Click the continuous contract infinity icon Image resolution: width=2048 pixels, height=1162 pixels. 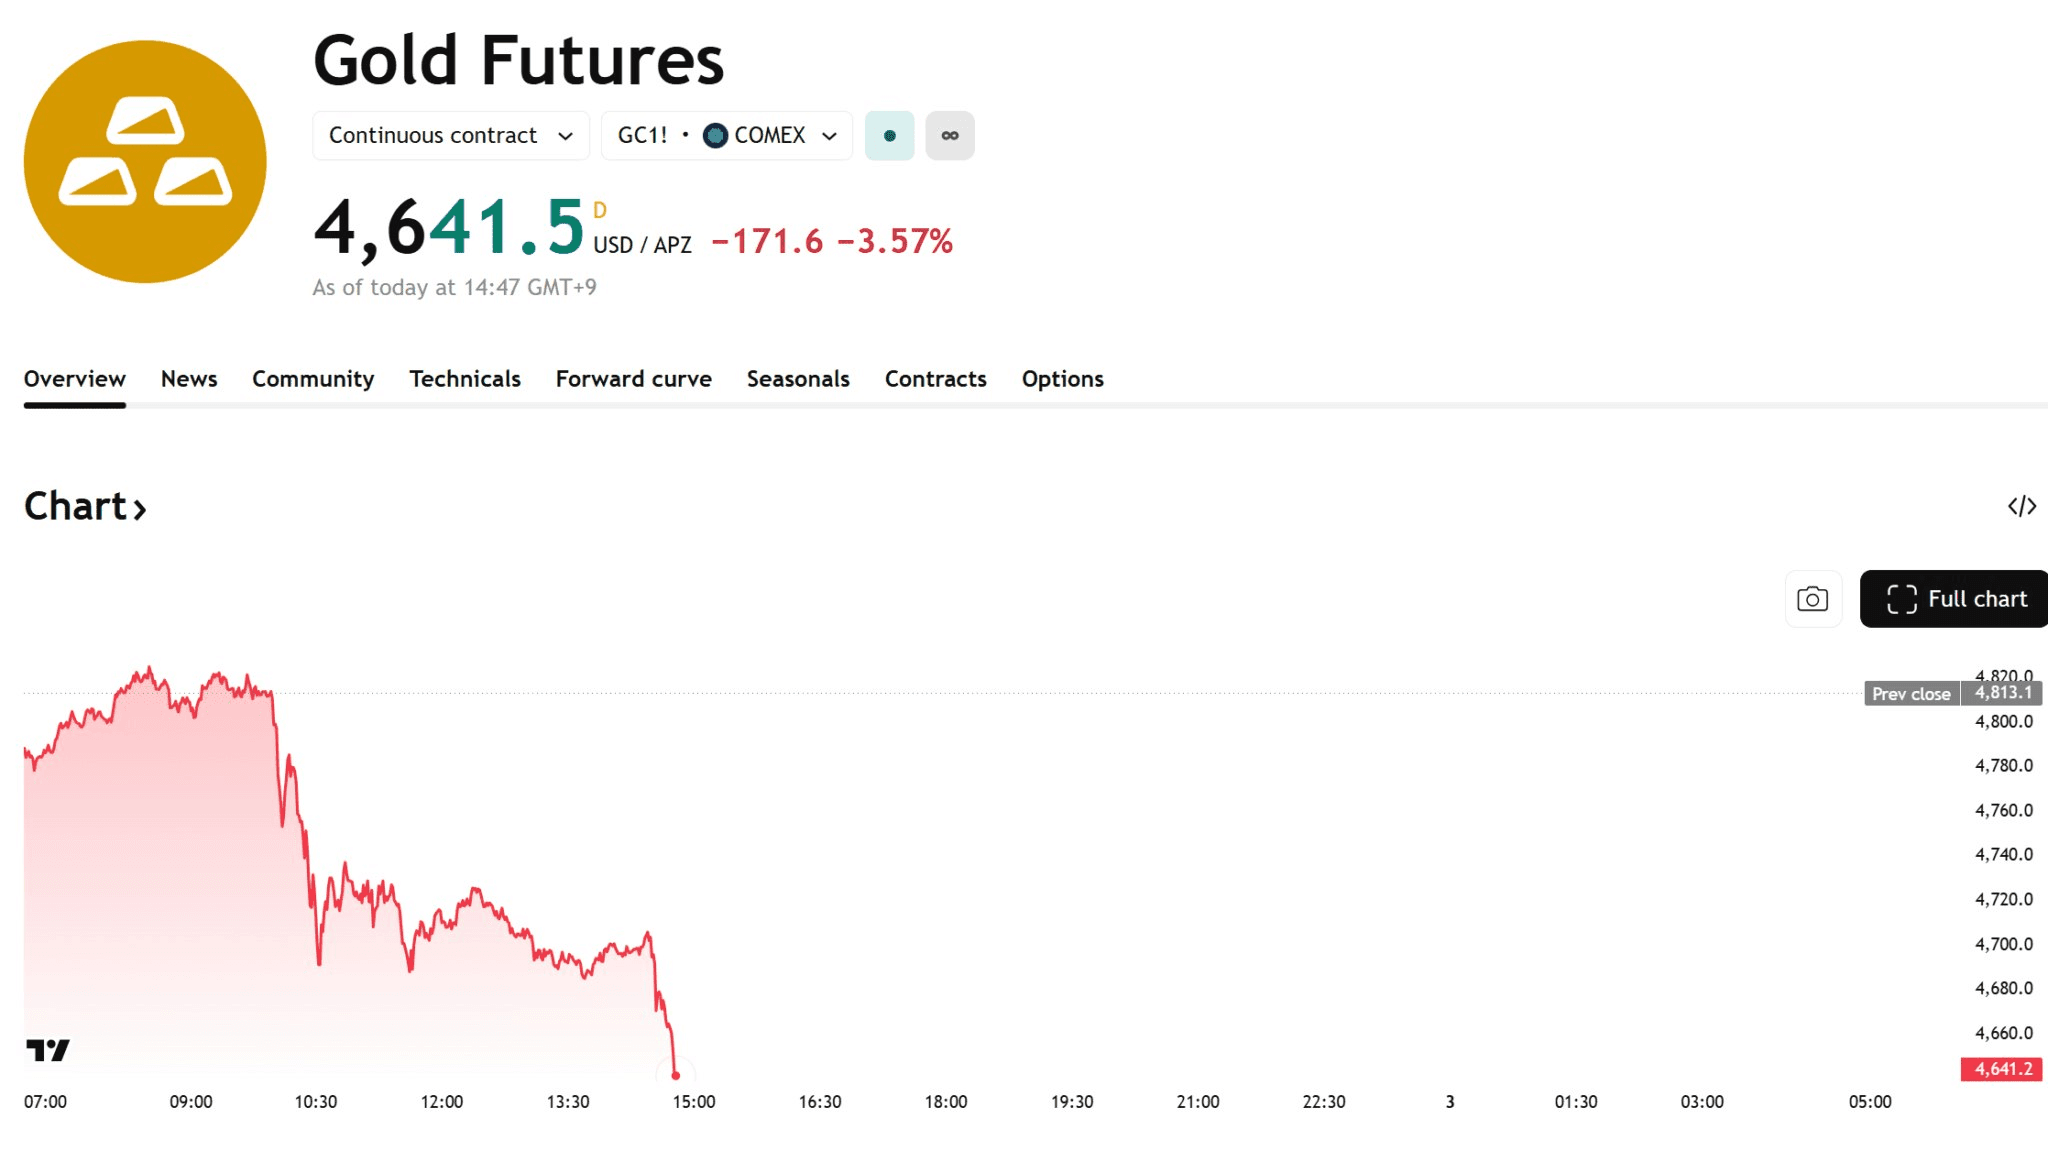(x=949, y=136)
